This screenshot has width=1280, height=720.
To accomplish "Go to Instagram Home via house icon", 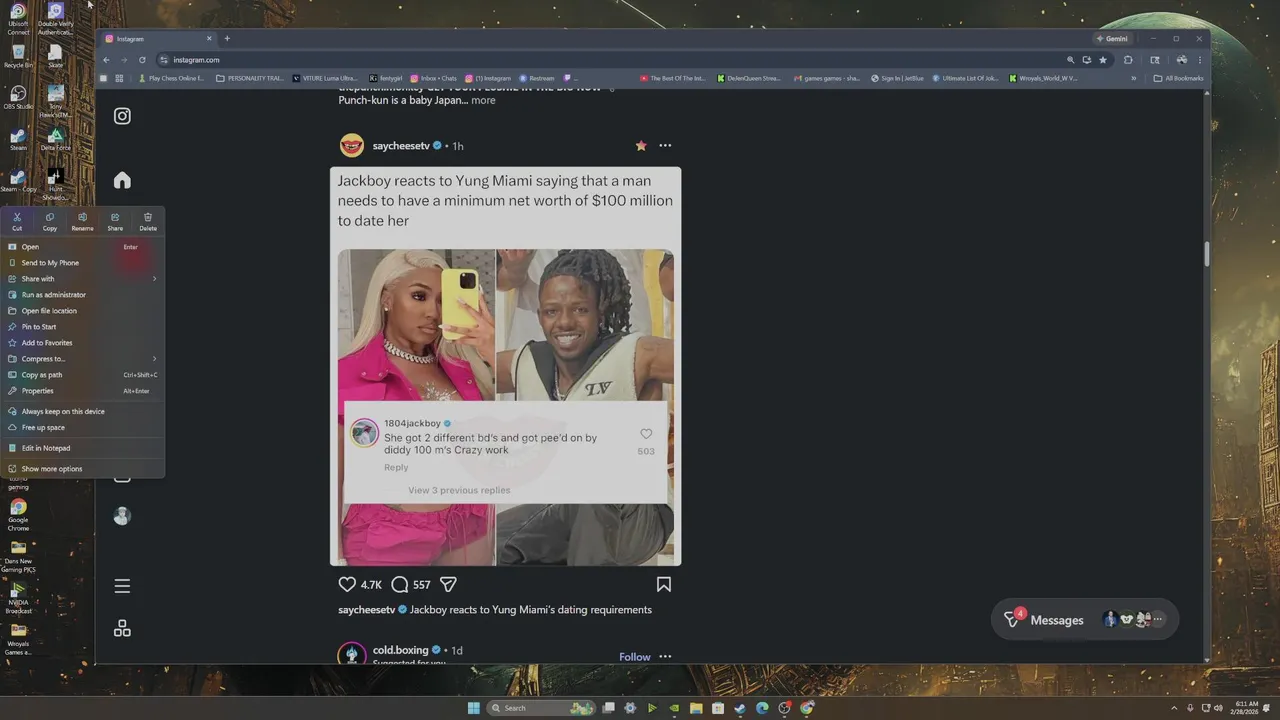I will 122,180.
